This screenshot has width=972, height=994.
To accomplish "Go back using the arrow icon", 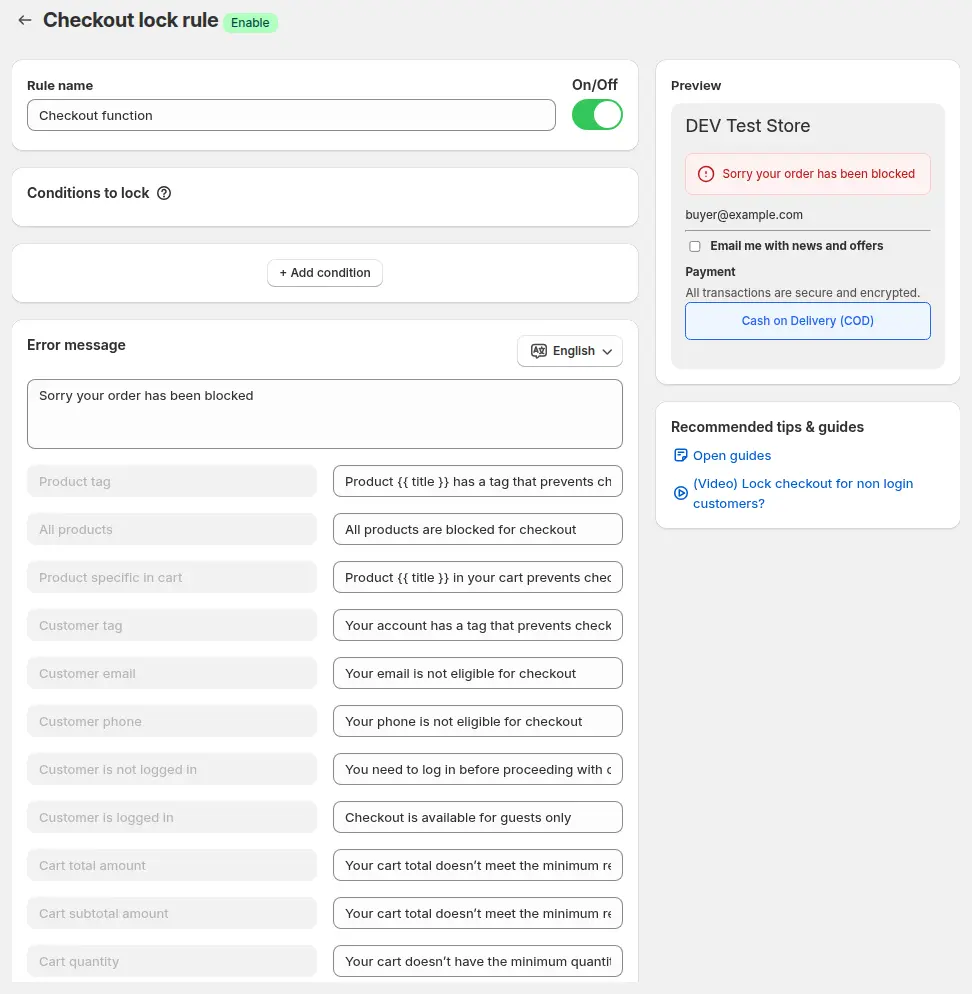I will pyautogui.click(x=25, y=20).
